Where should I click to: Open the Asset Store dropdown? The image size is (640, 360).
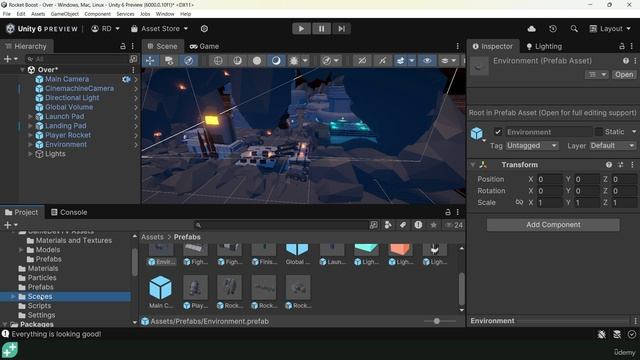[x=159, y=29]
